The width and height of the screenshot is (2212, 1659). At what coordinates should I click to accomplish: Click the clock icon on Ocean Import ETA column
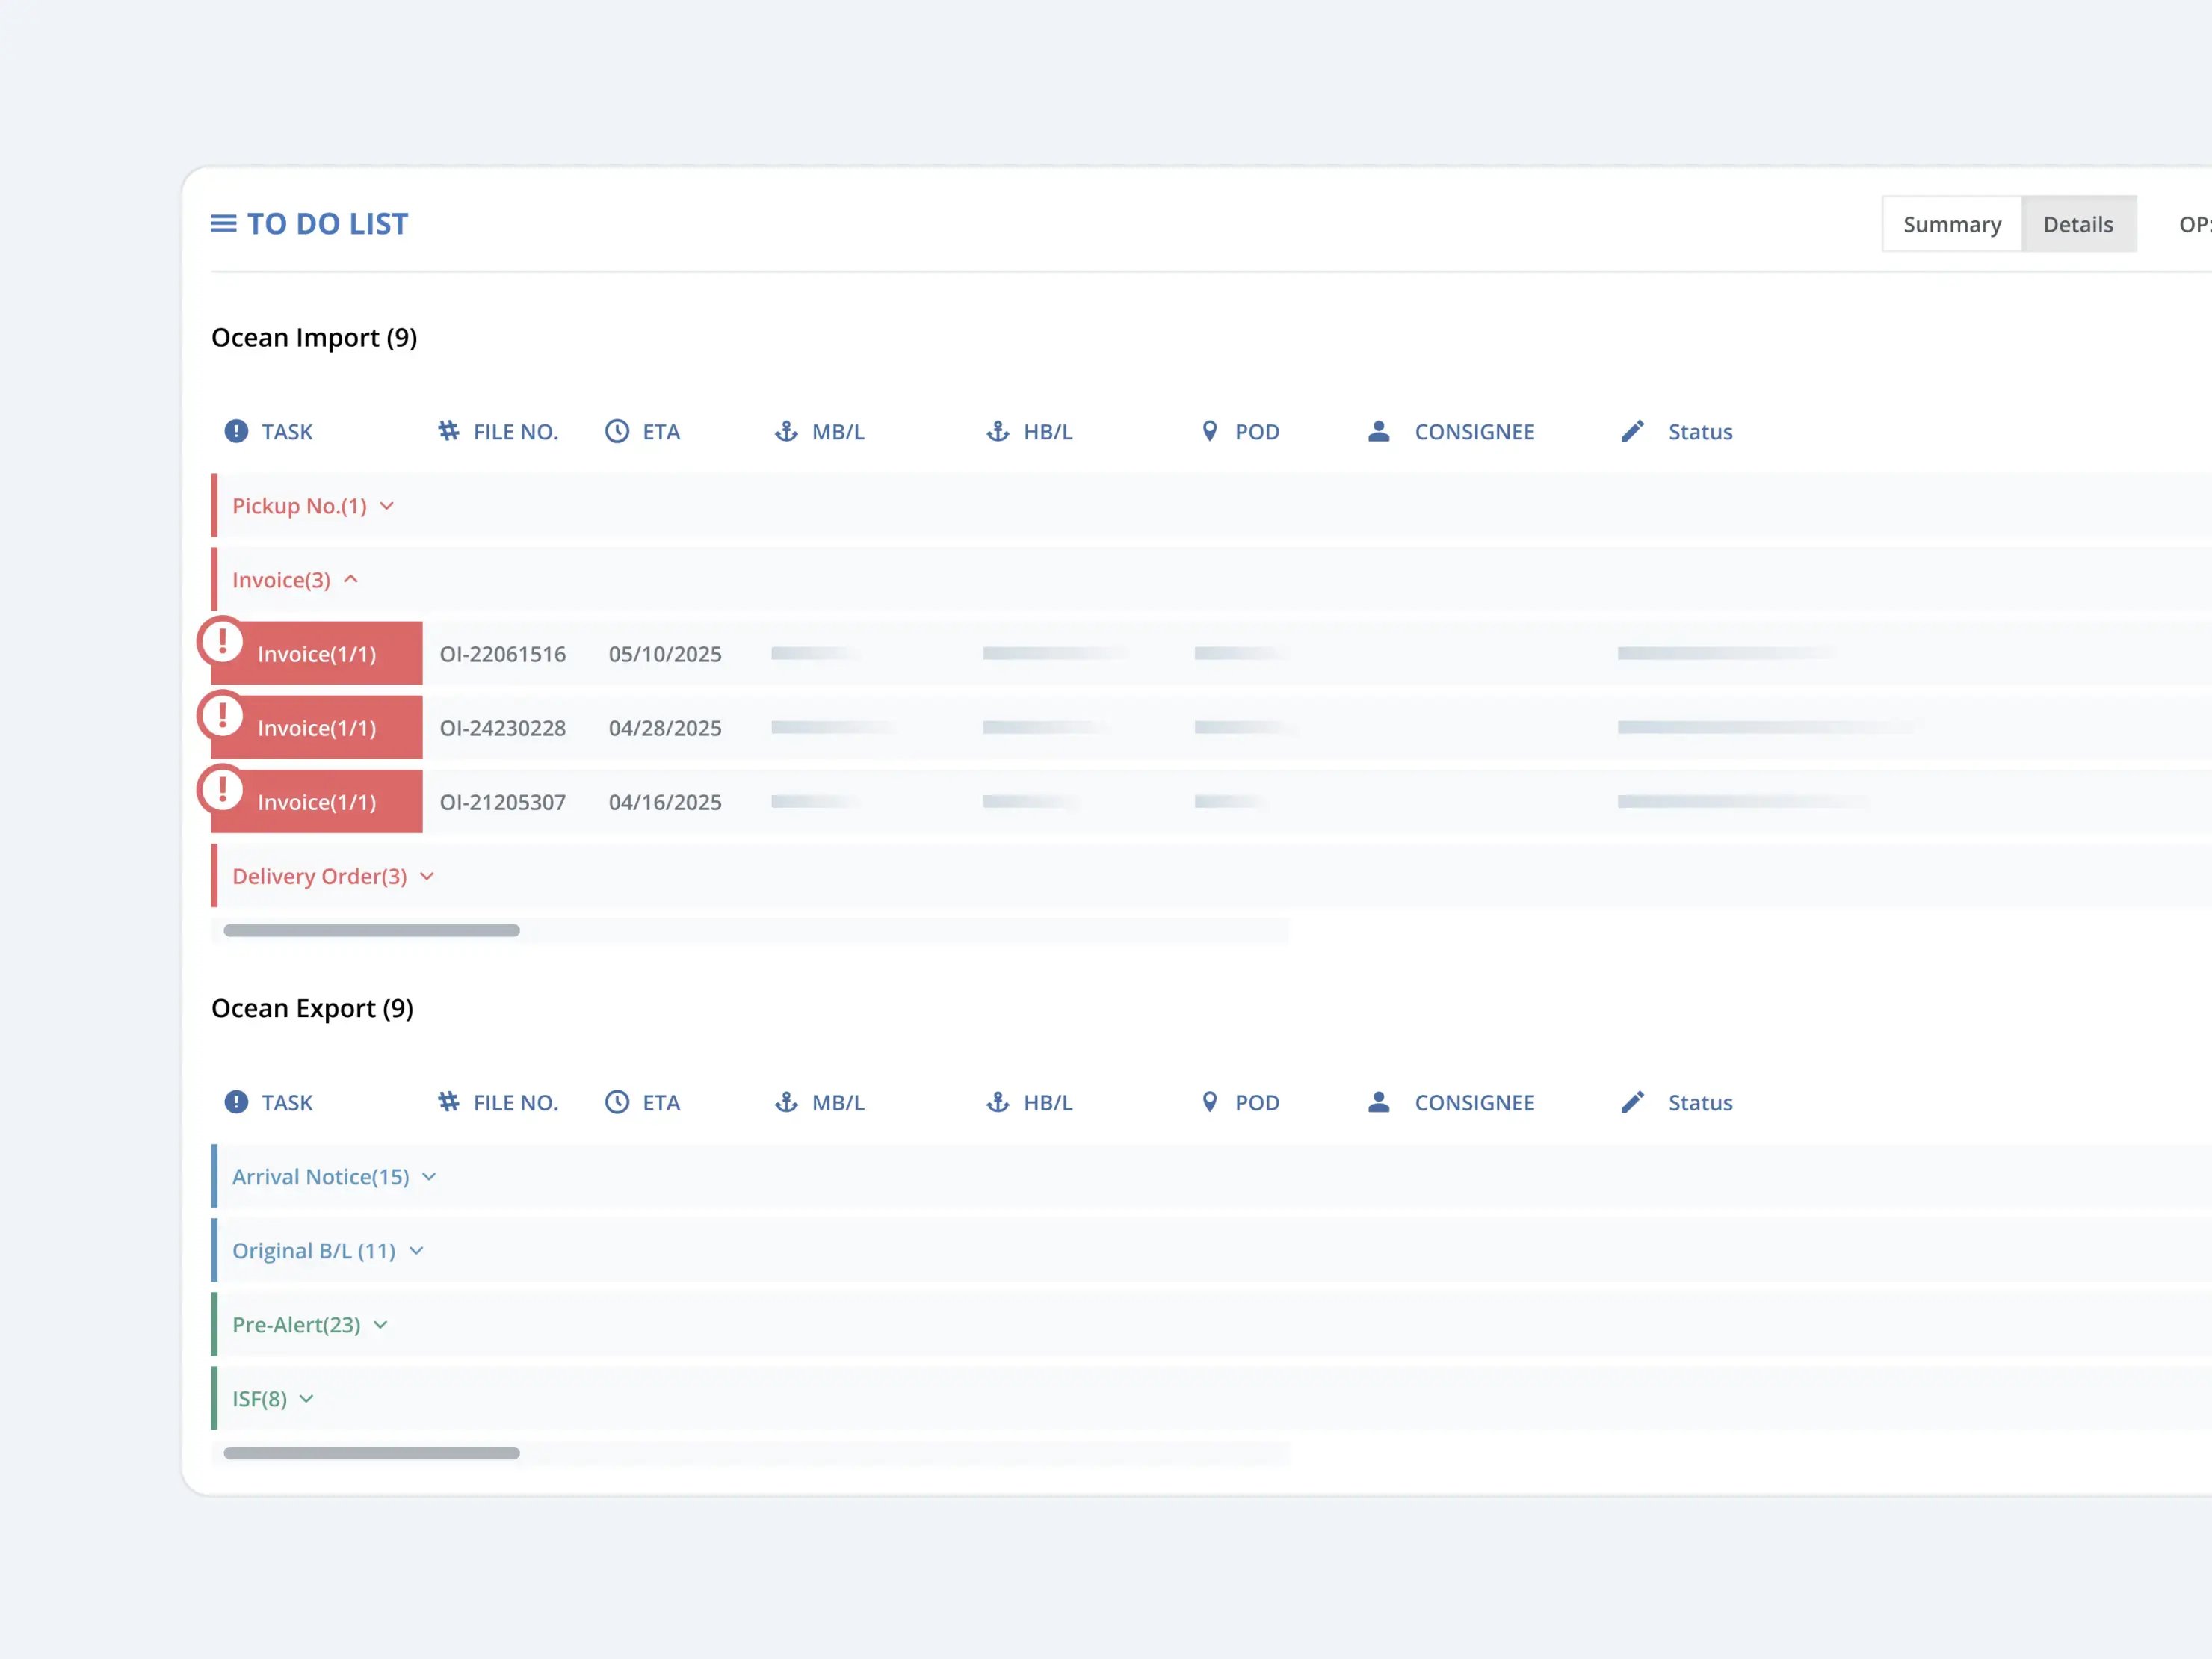[x=617, y=431]
